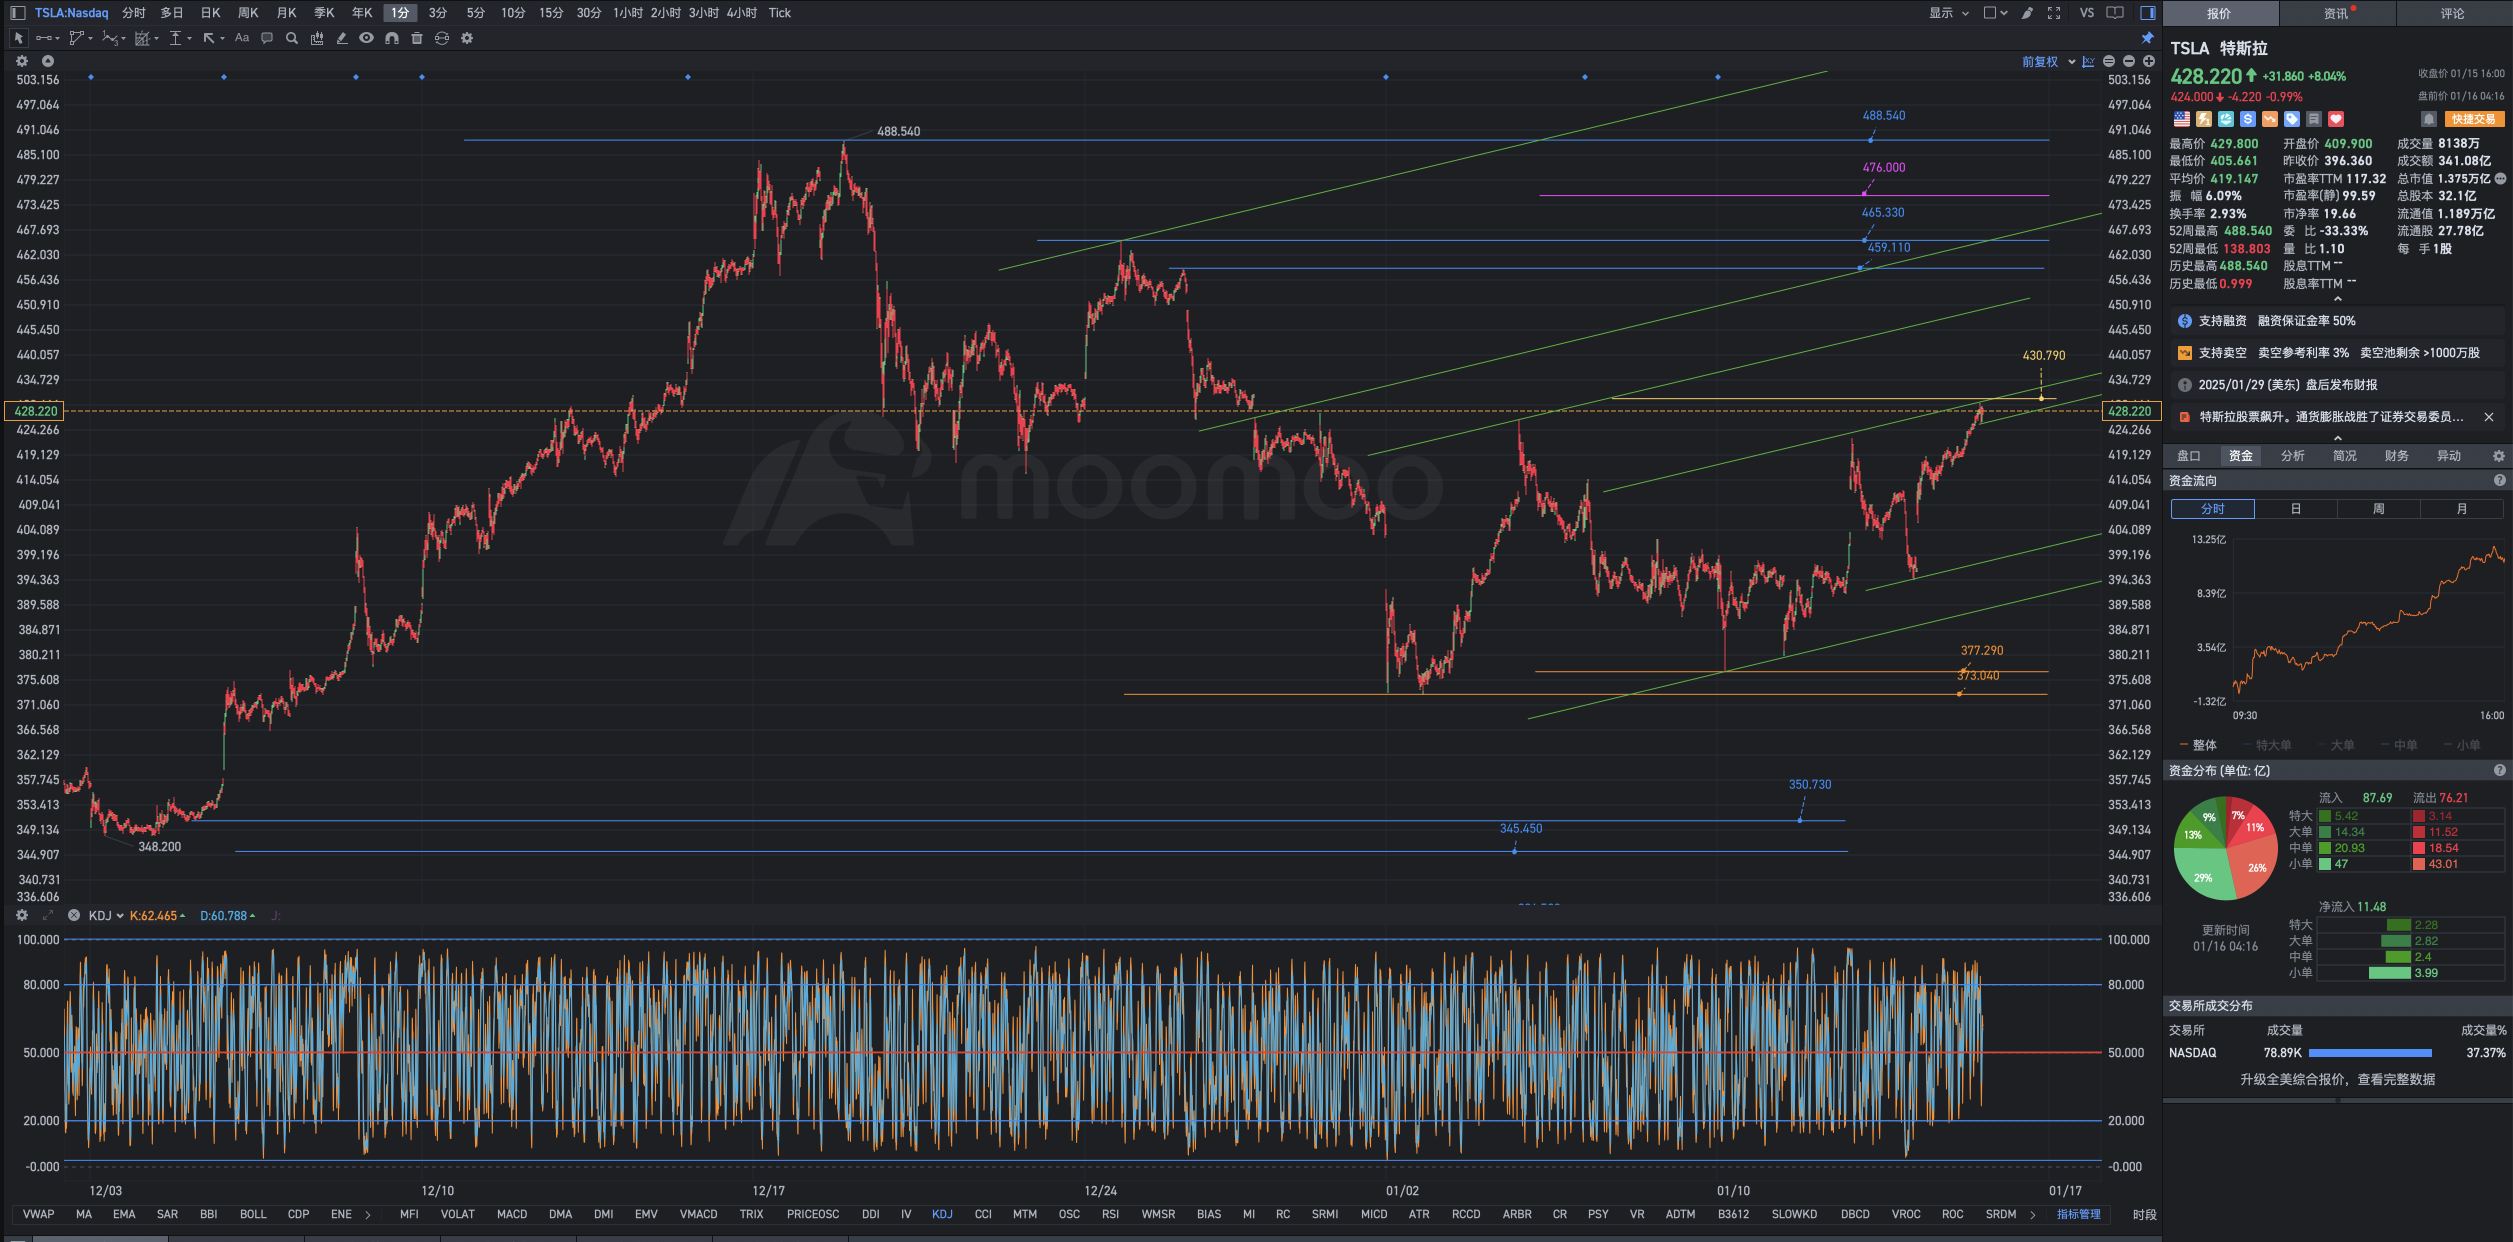Toggle left sidebar panel icon
Image resolution: width=2513 pixels, height=1242 pixels.
[x=17, y=13]
